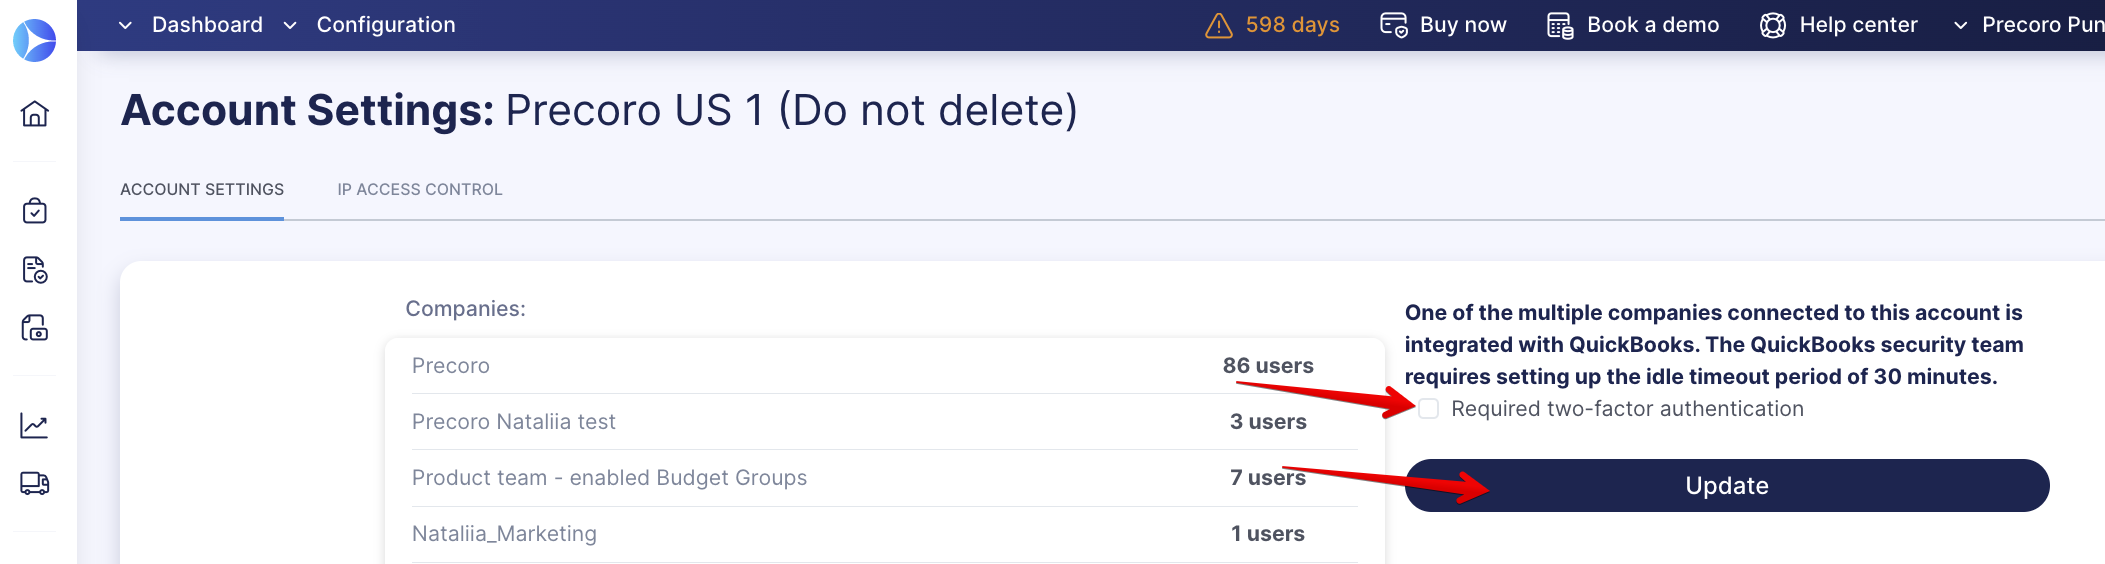The image size is (2105, 564).
Task: Select the Account Settings tab
Action: (202, 190)
